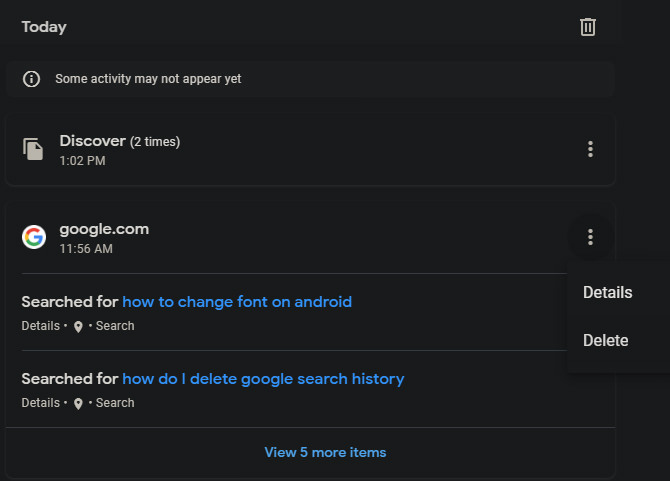This screenshot has width=670, height=481.
Task: Click location pin under change font search
Action: 78,327
